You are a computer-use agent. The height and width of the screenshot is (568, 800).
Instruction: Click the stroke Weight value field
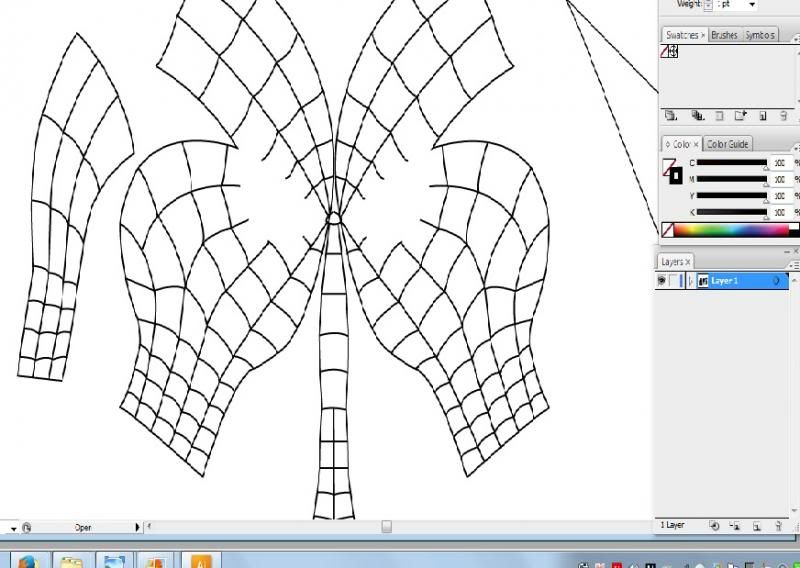pyautogui.click(x=730, y=4)
